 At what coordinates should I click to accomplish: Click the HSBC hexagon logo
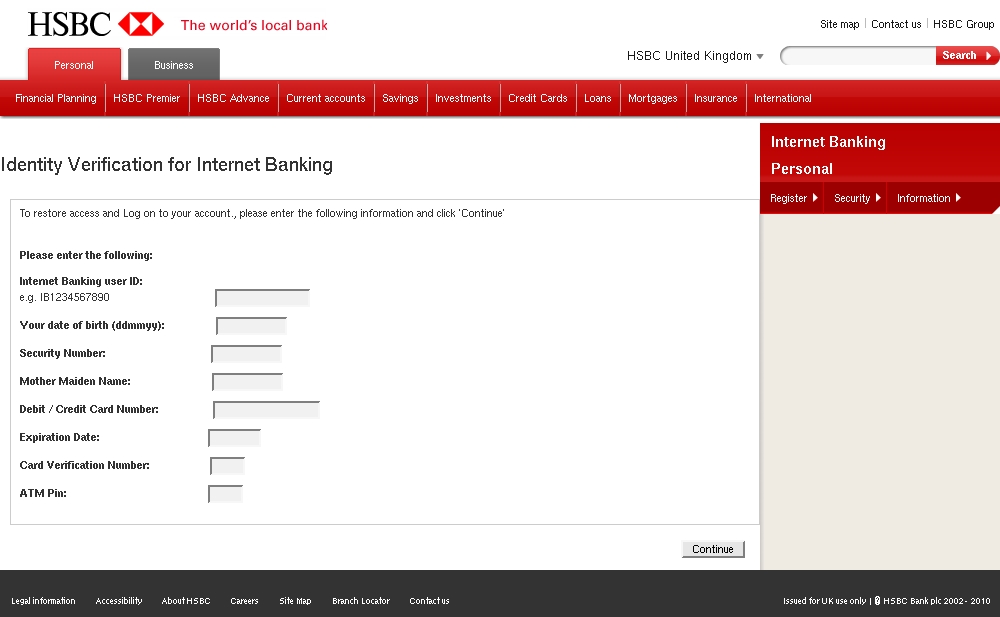pyautogui.click(x=141, y=24)
